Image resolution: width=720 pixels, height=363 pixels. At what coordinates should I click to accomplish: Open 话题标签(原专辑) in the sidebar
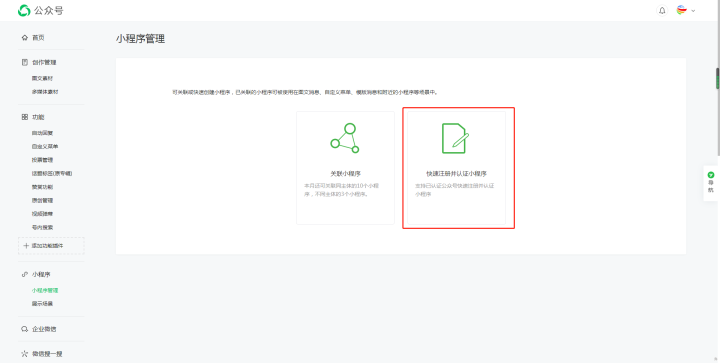[52, 173]
